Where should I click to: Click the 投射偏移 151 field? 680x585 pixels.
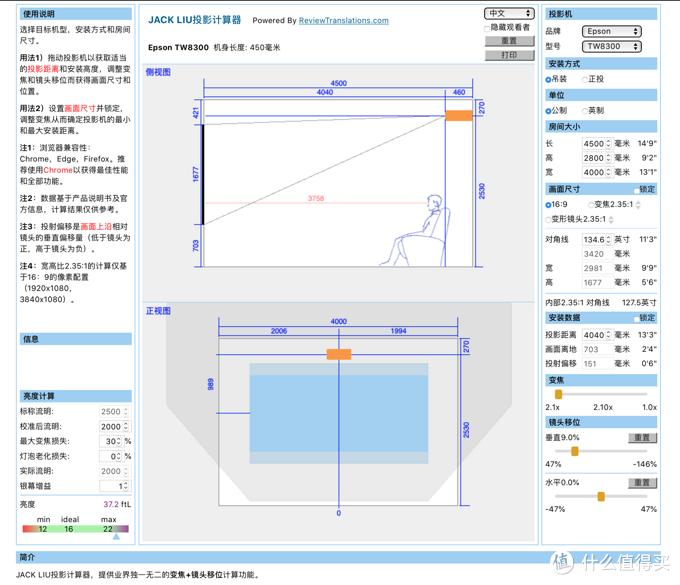(x=597, y=363)
